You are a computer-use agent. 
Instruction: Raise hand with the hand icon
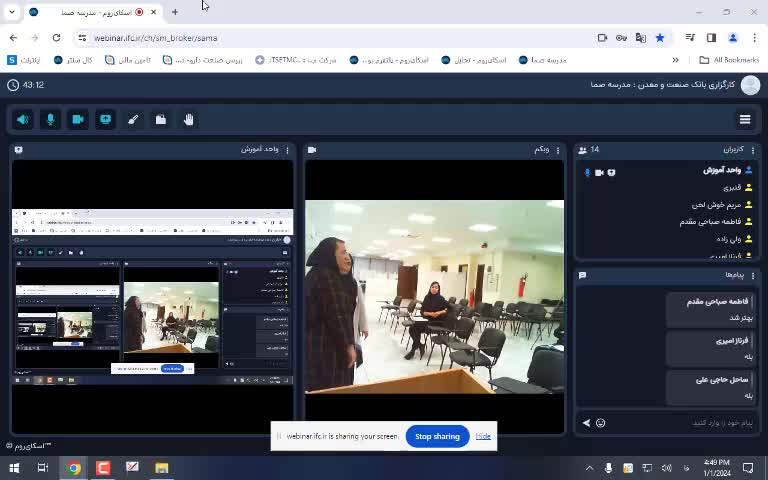[189, 120]
